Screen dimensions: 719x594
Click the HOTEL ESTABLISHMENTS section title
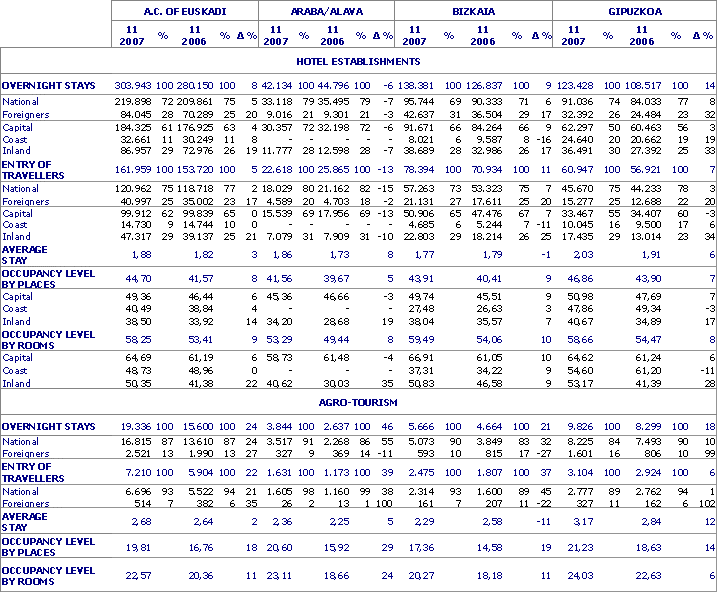[359, 62]
